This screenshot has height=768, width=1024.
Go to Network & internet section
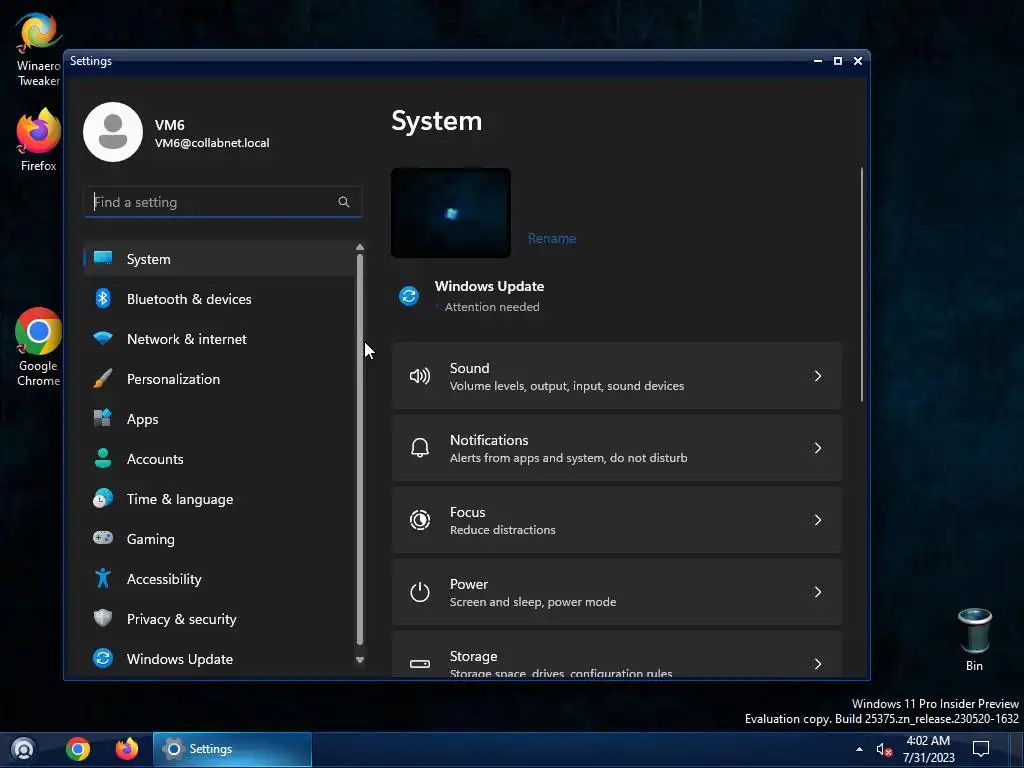tap(219, 339)
